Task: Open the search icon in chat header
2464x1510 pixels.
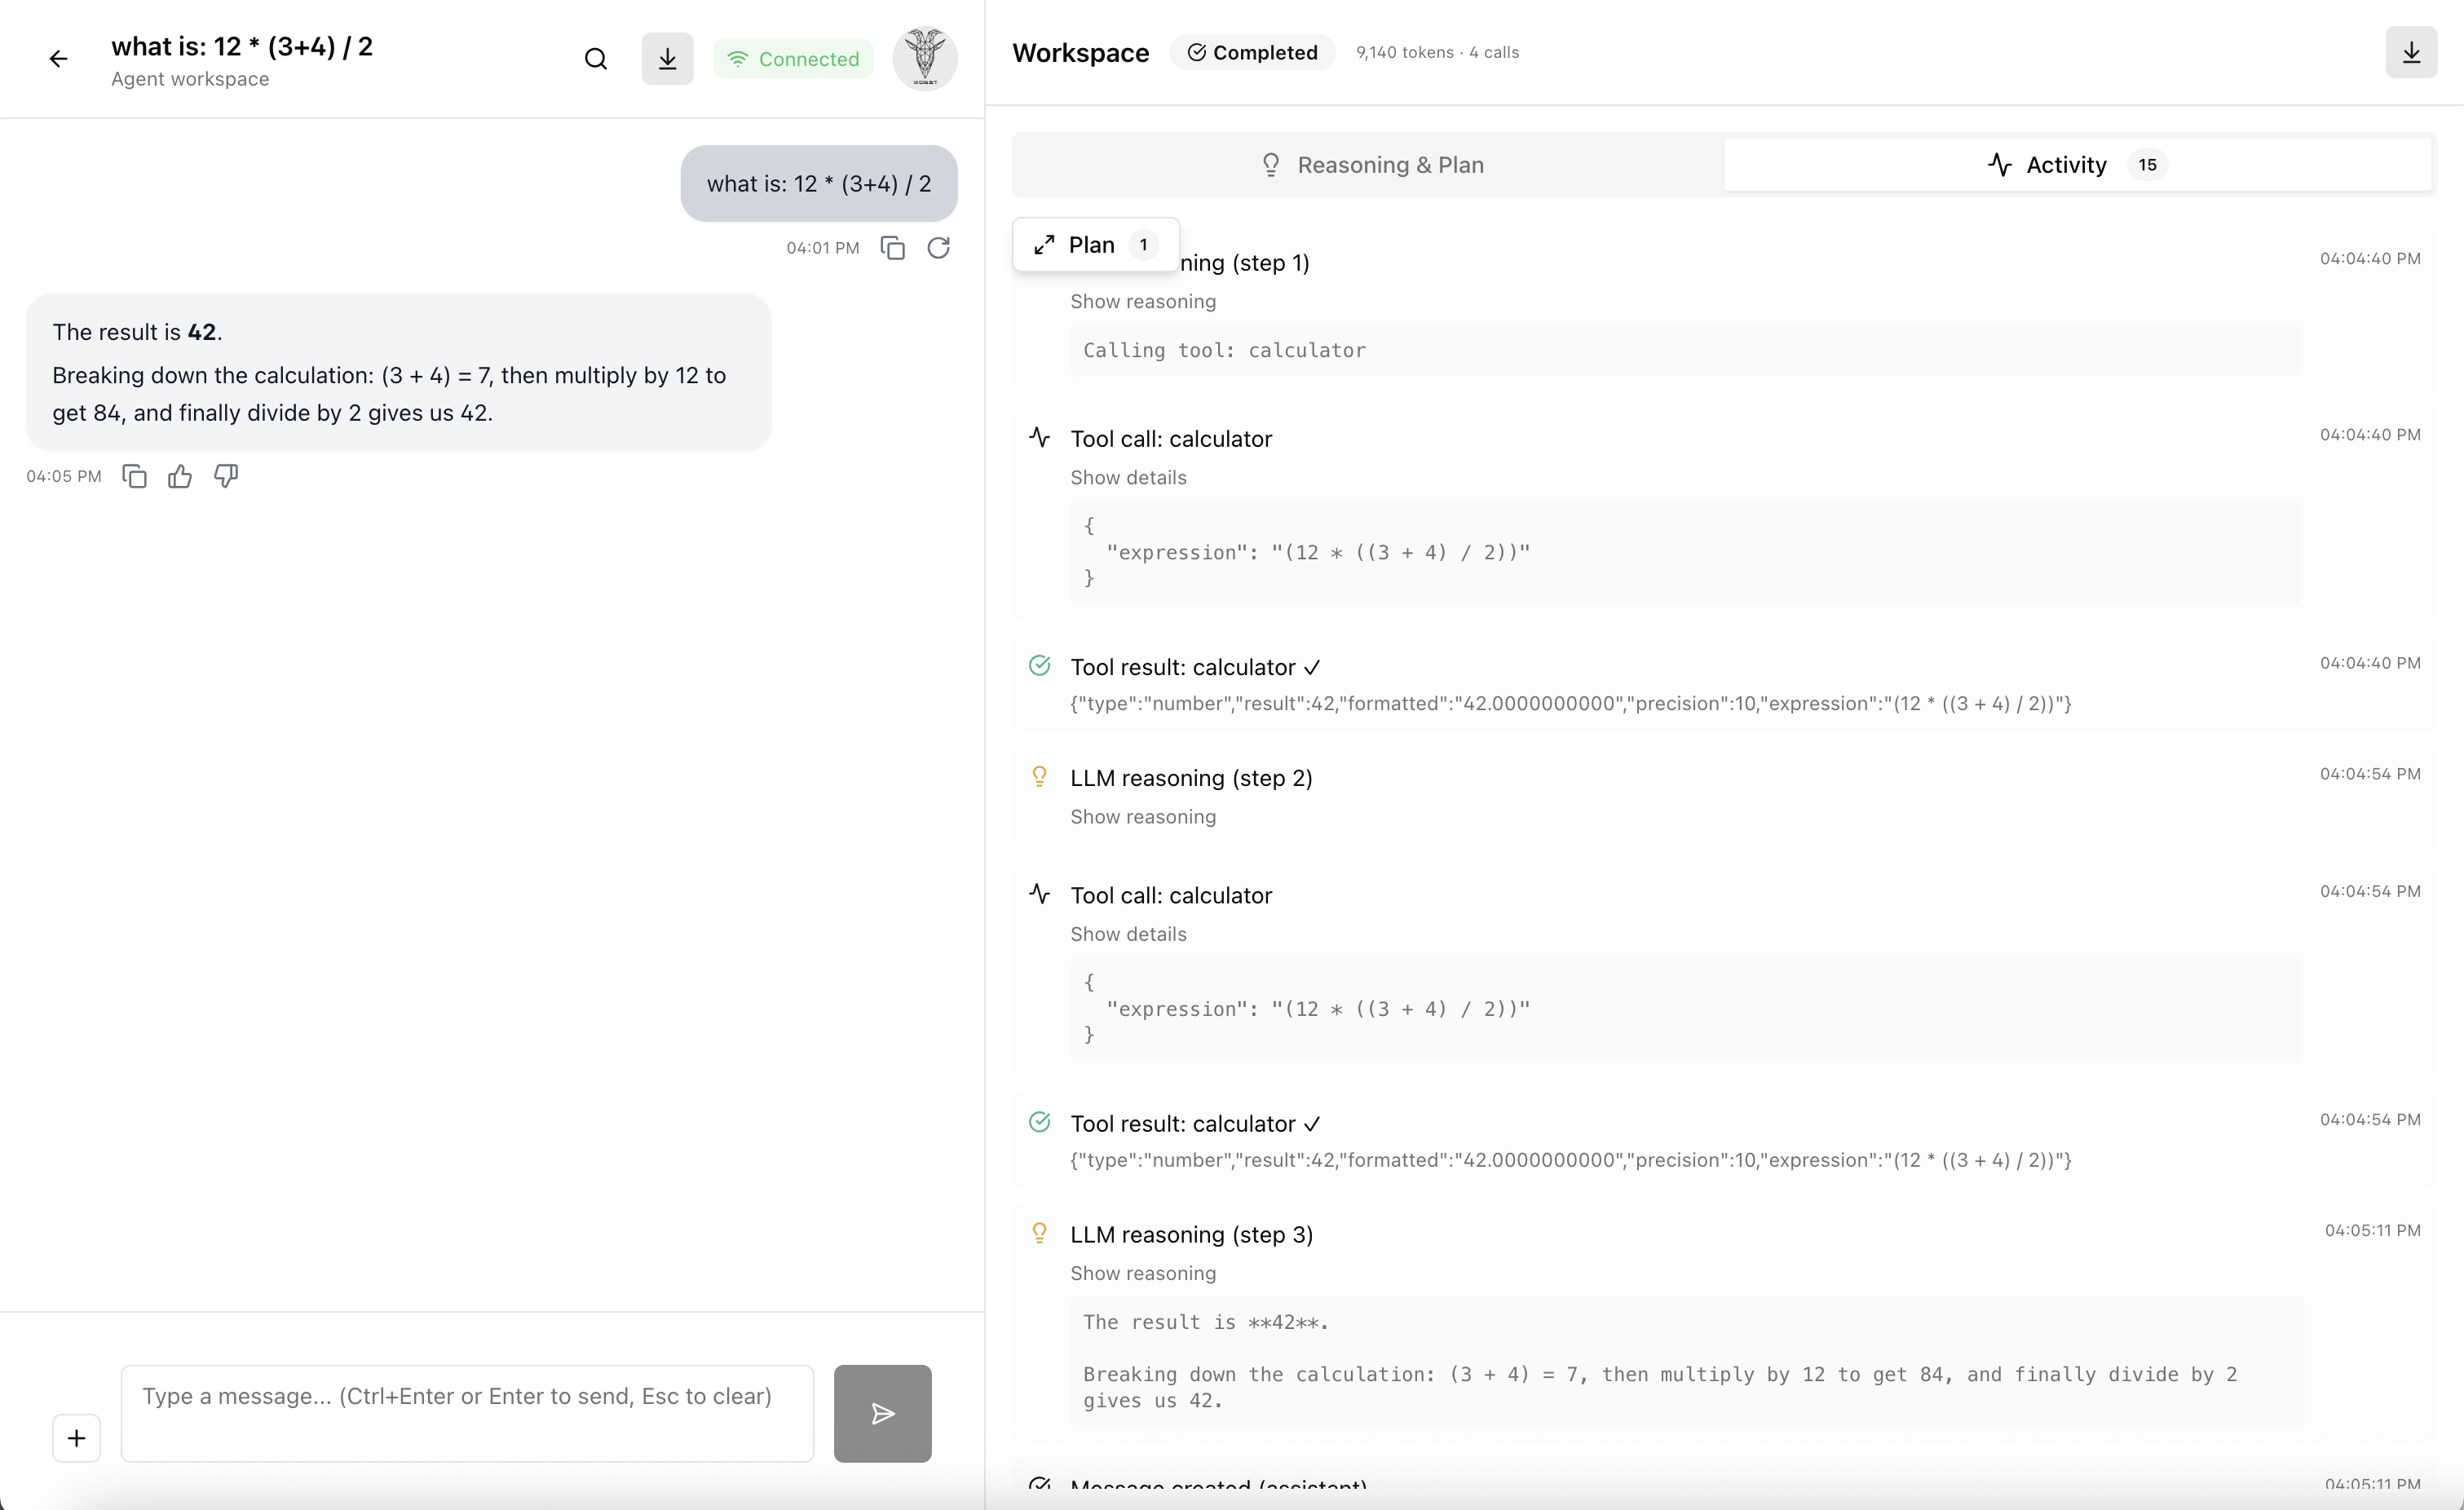Action: tap(596, 58)
